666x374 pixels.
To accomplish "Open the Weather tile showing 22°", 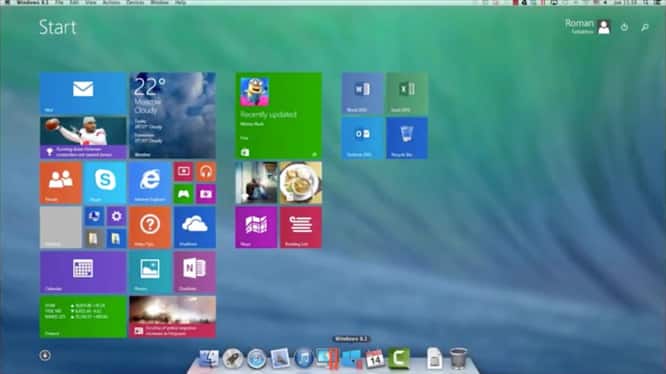I will click(x=172, y=115).
